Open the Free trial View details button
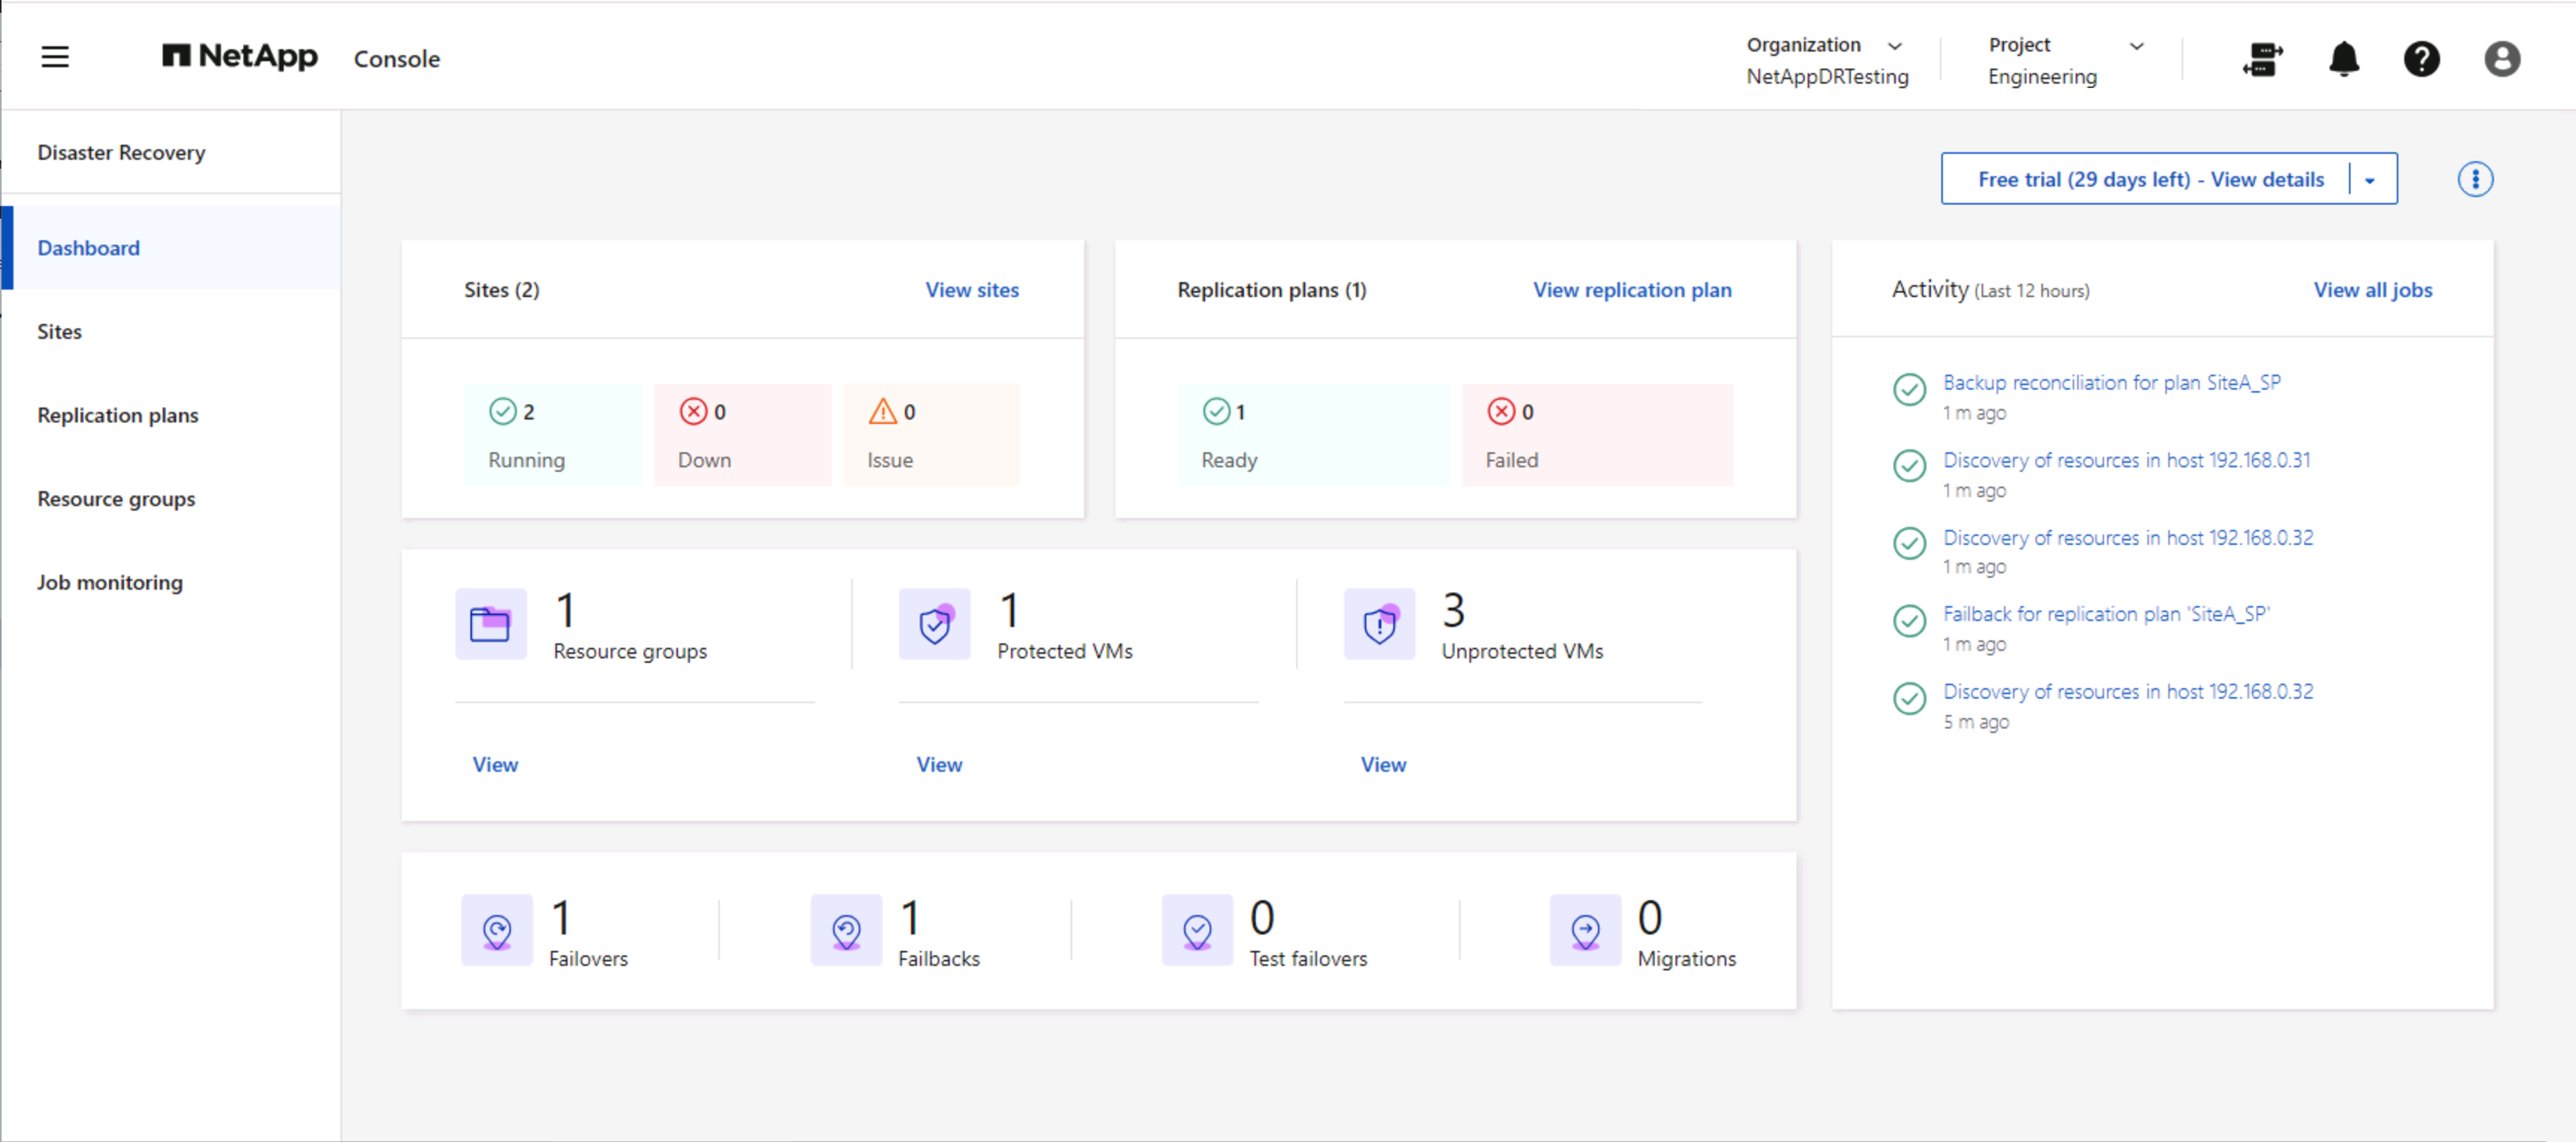The width and height of the screenshot is (2576, 1142). (2150, 180)
